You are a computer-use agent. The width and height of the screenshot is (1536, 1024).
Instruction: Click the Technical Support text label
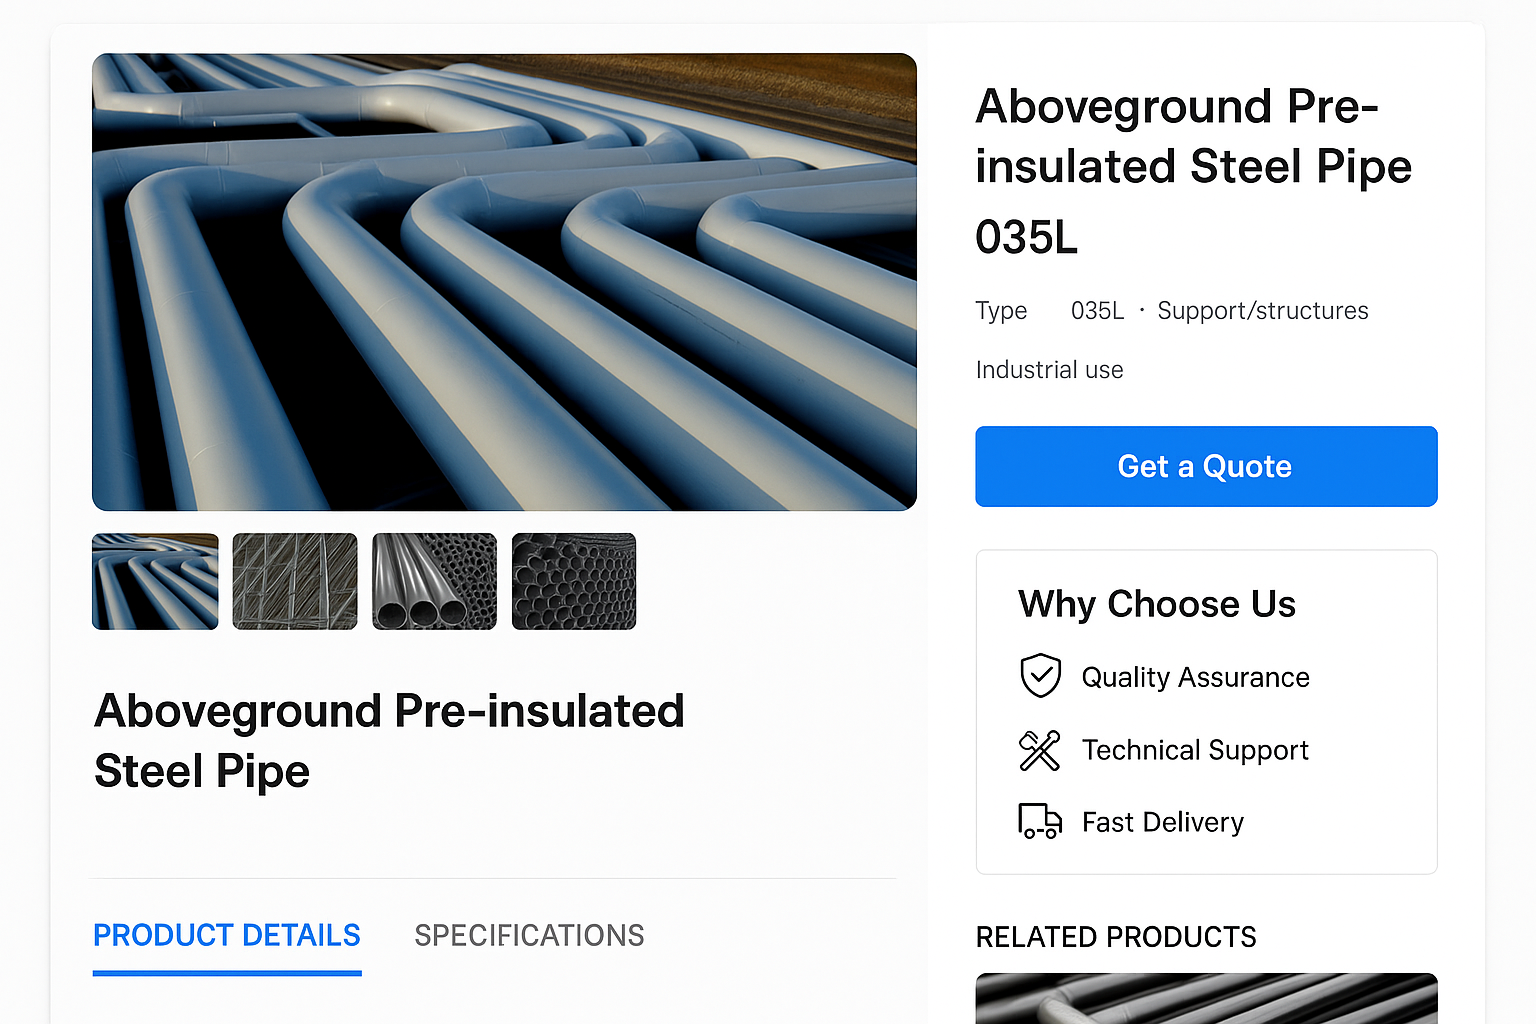[1195, 750]
